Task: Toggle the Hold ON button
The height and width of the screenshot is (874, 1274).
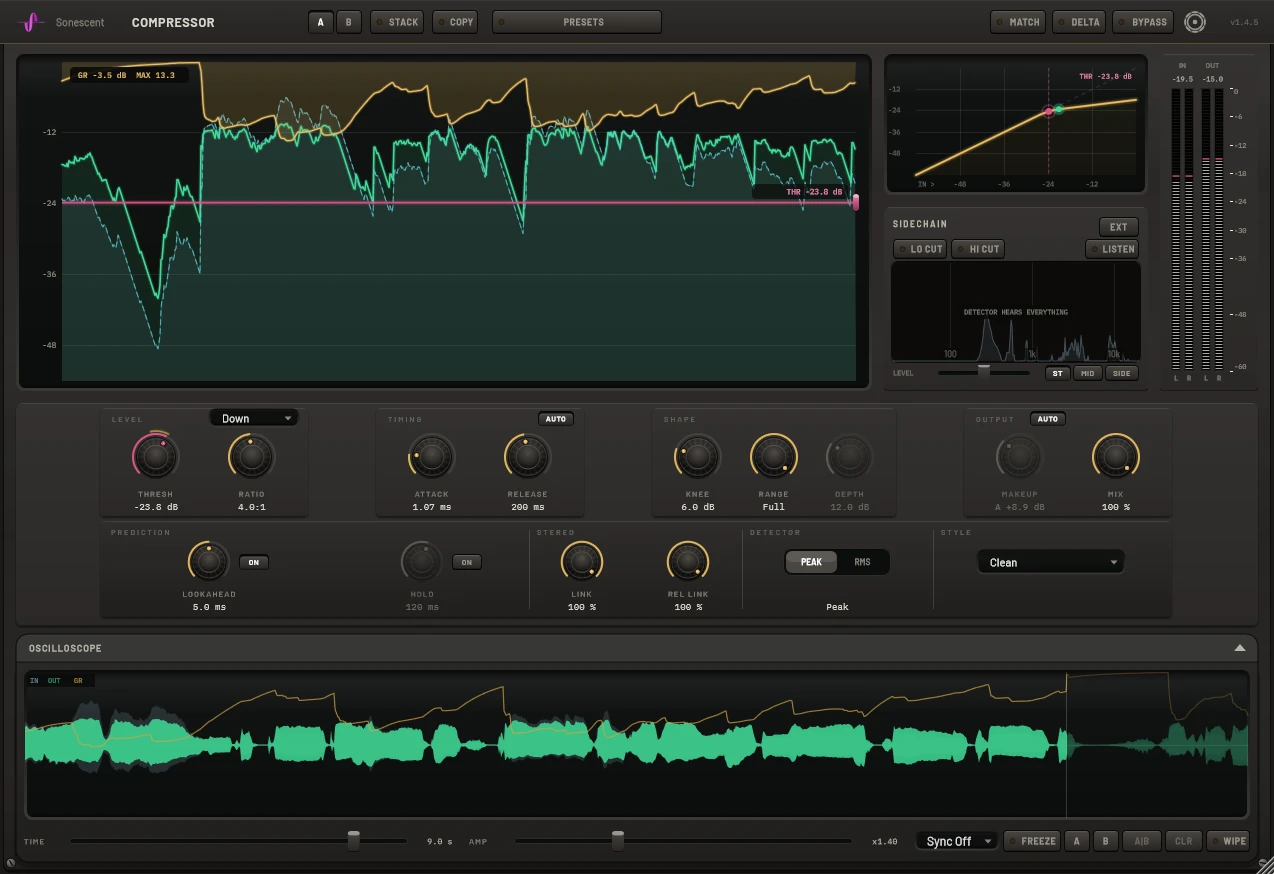Action: click(467, 562)
